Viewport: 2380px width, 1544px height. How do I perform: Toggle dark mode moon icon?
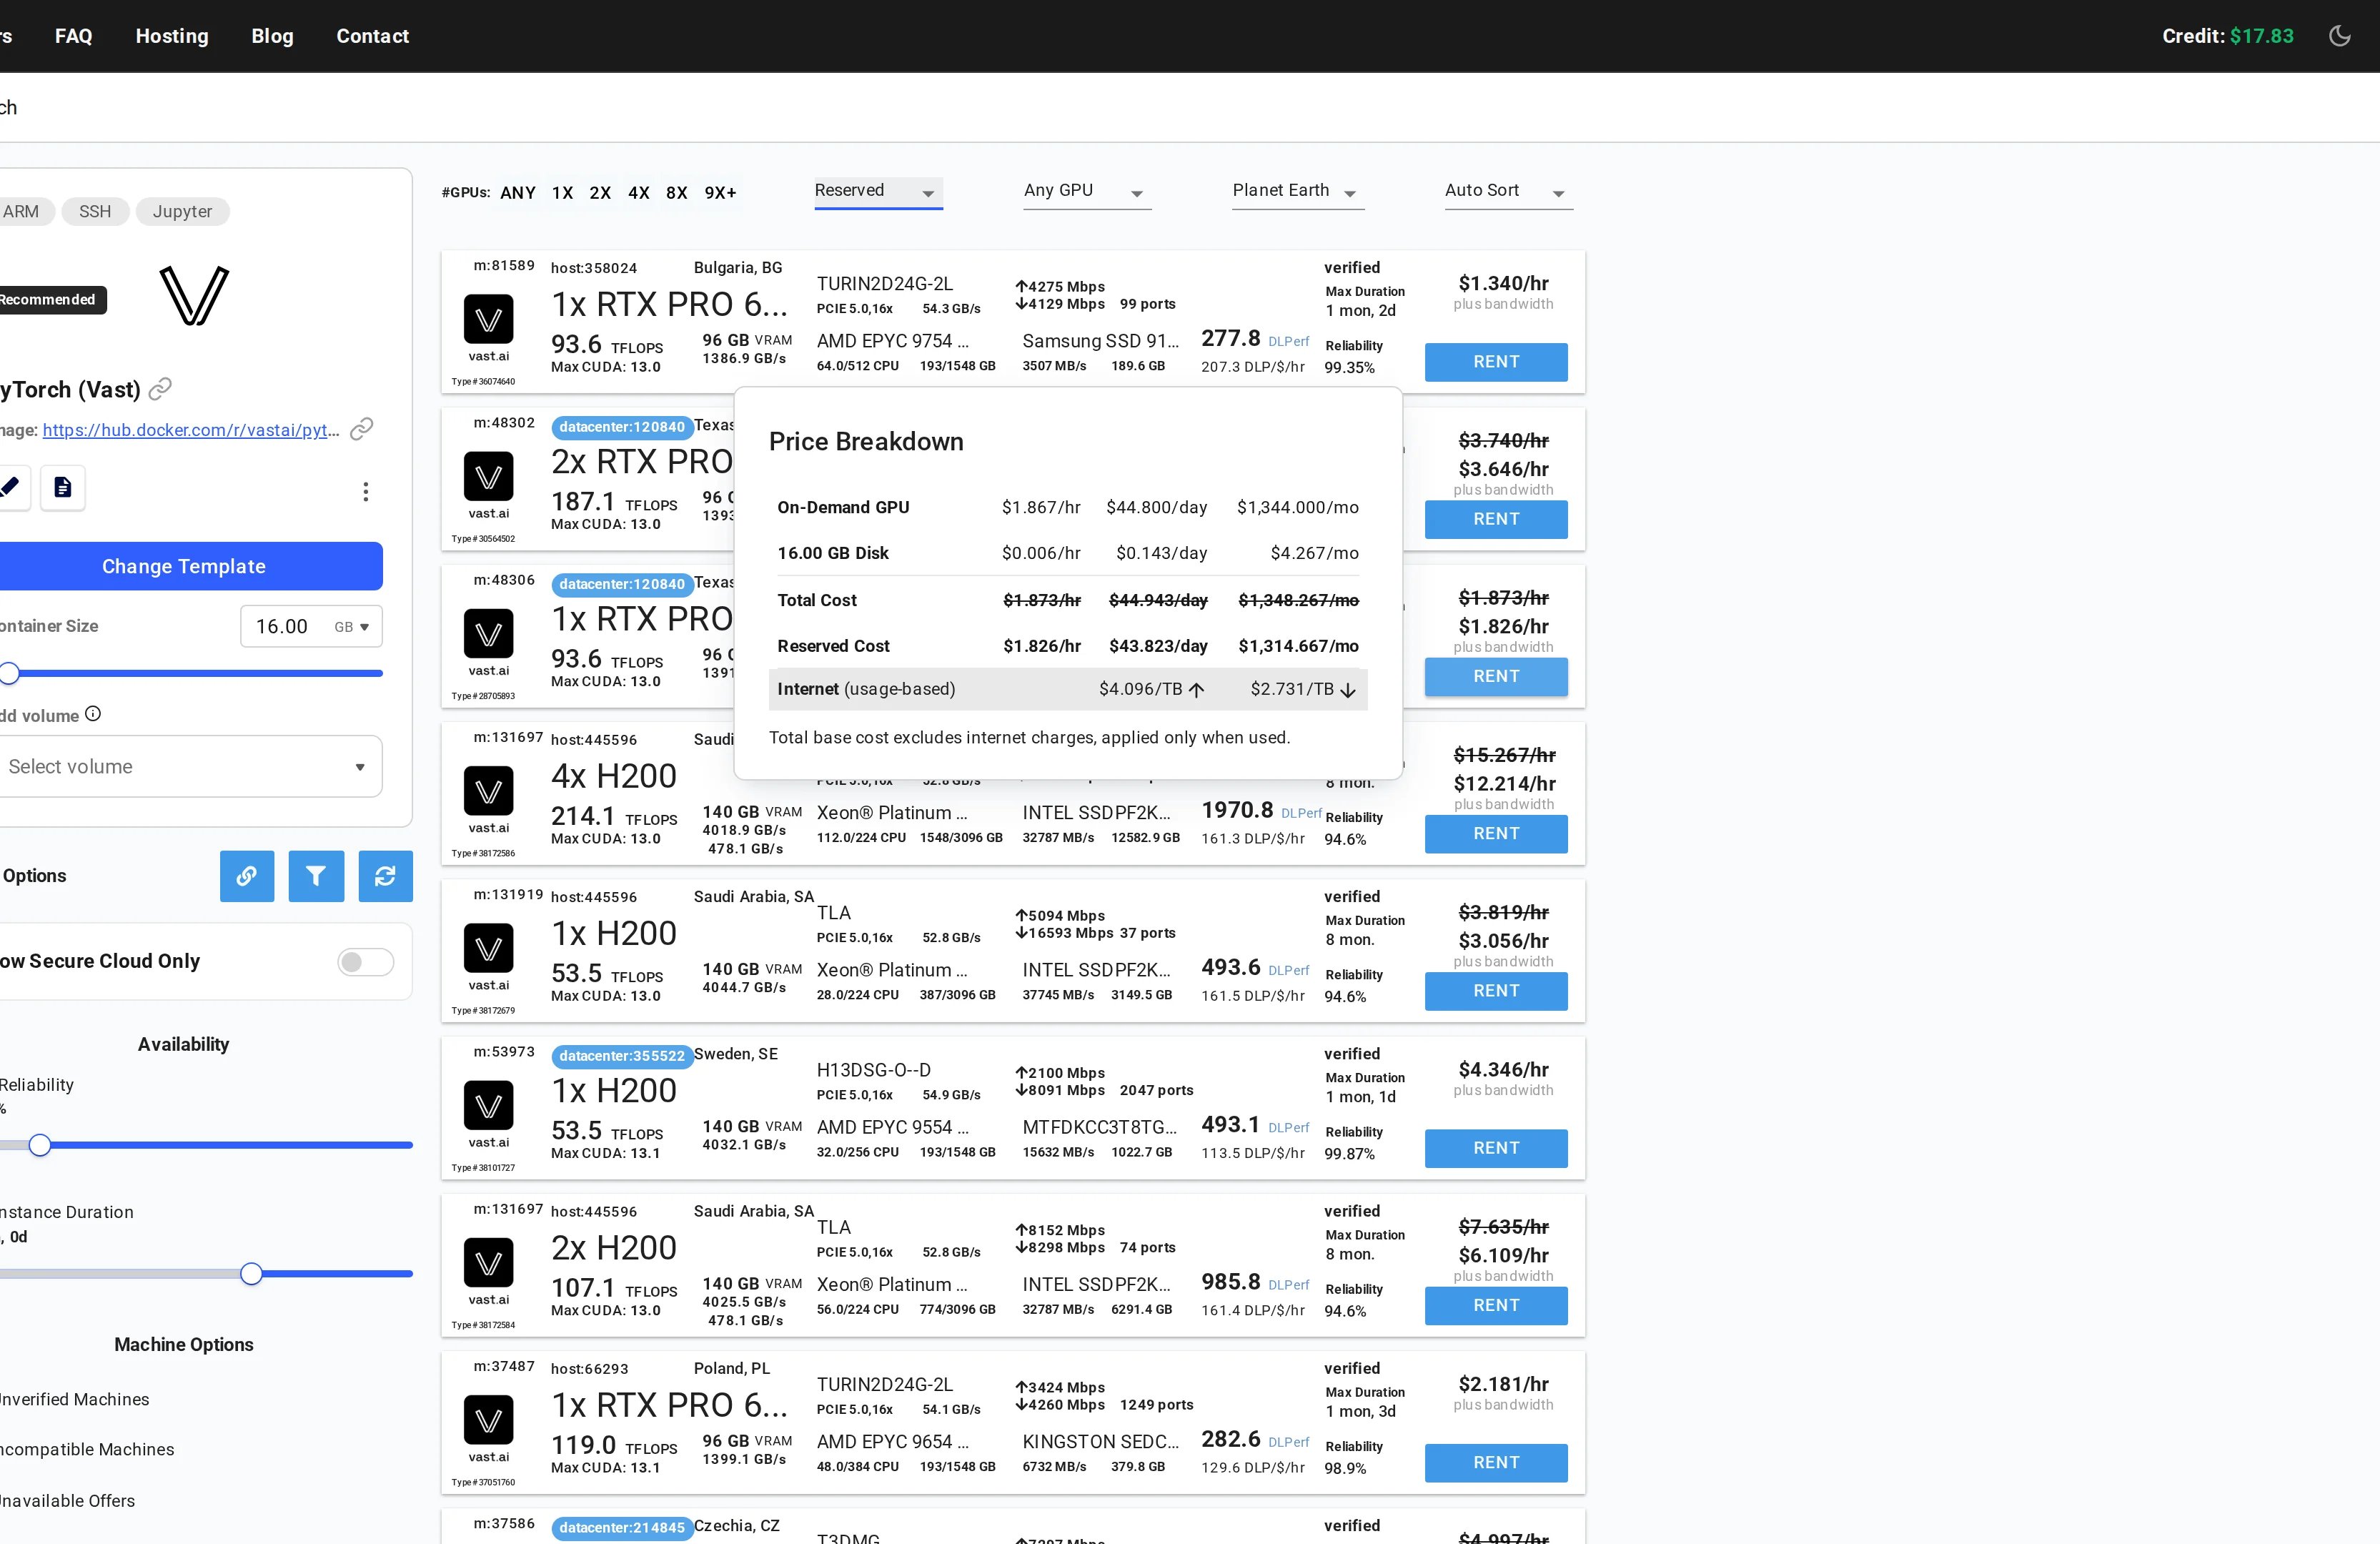pos(2339,36)
